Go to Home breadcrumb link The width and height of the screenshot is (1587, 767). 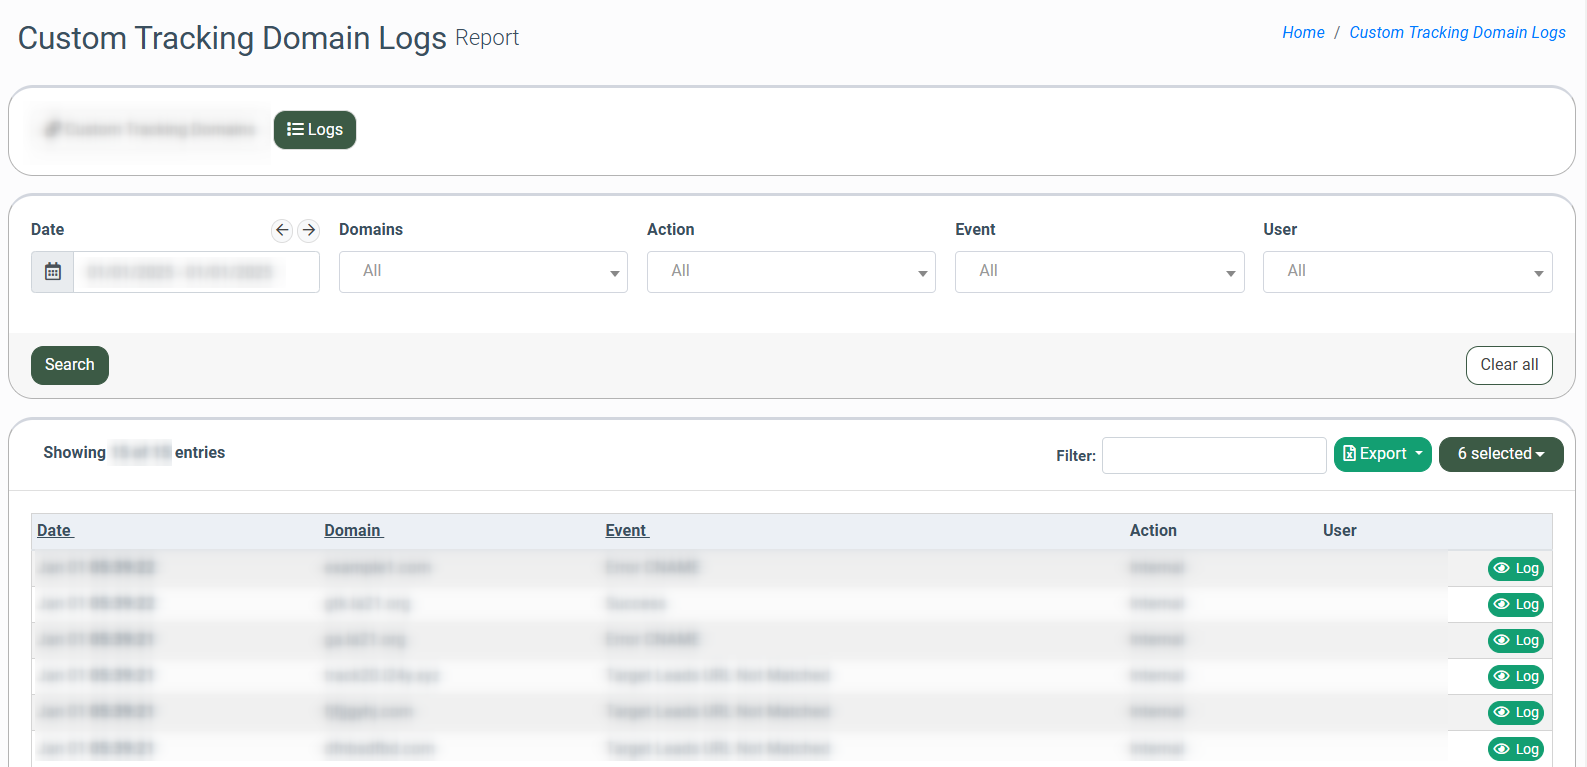[1303, 33]
